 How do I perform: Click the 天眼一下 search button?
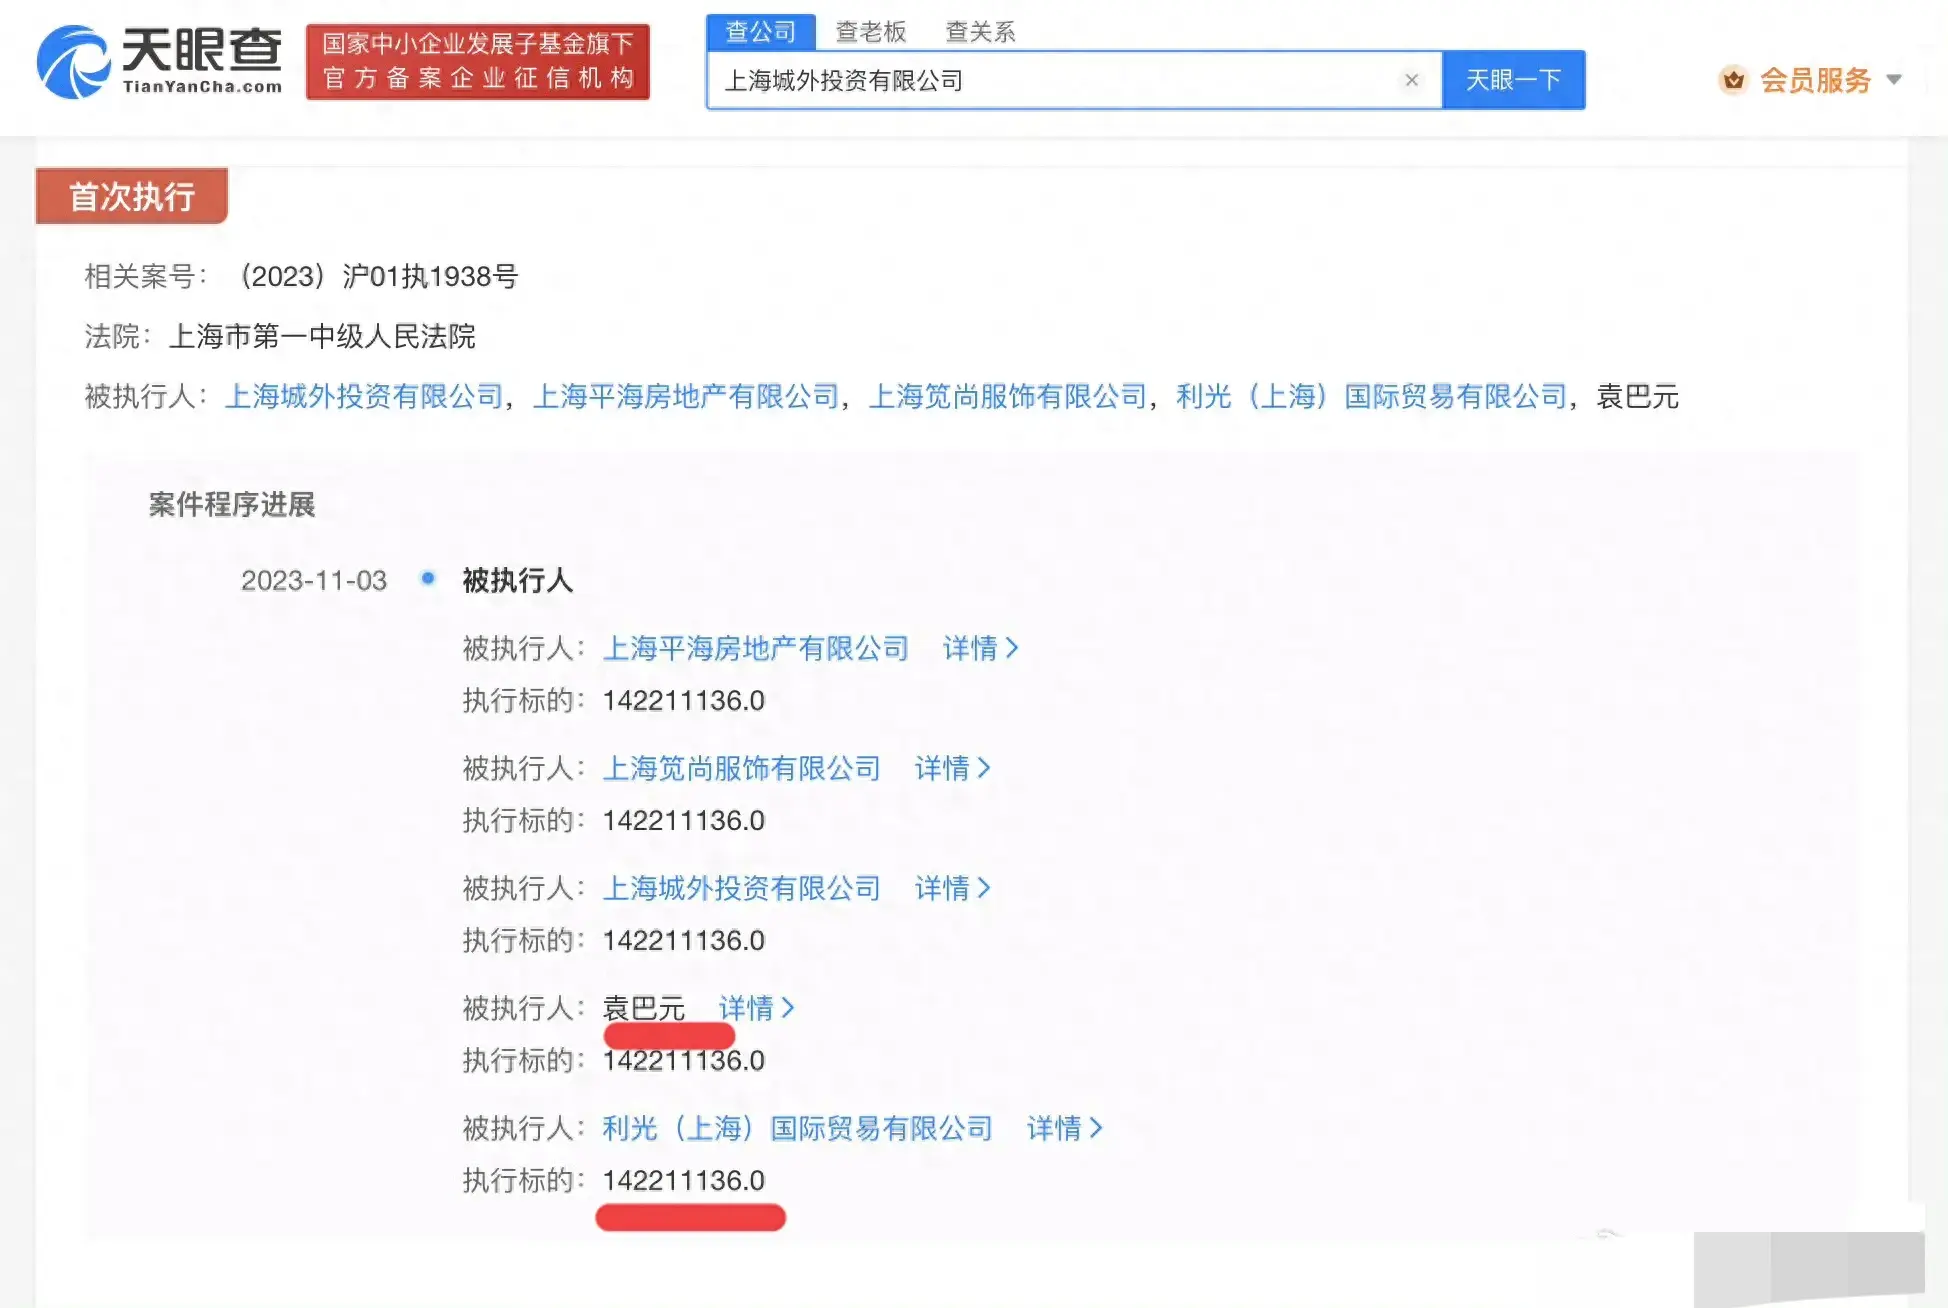tap(1513, 80)
